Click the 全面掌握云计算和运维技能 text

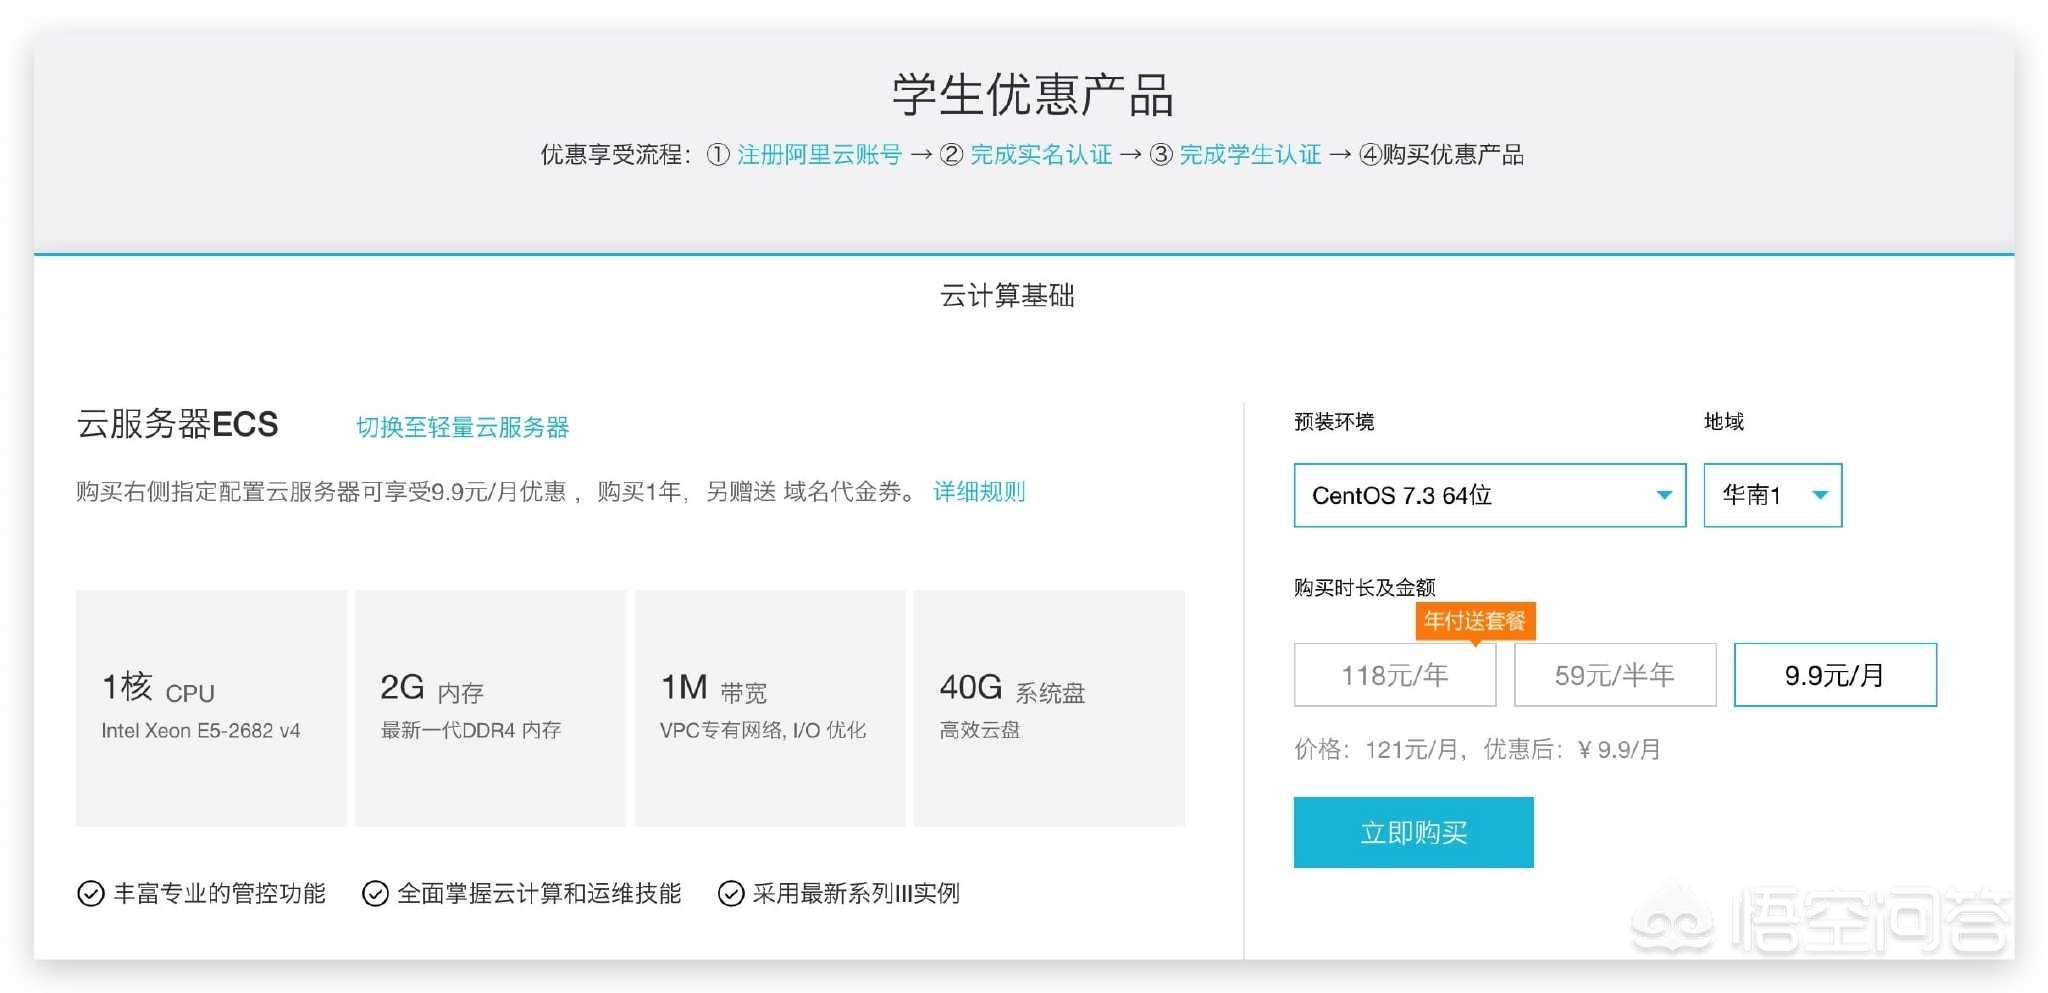[539, 893]
